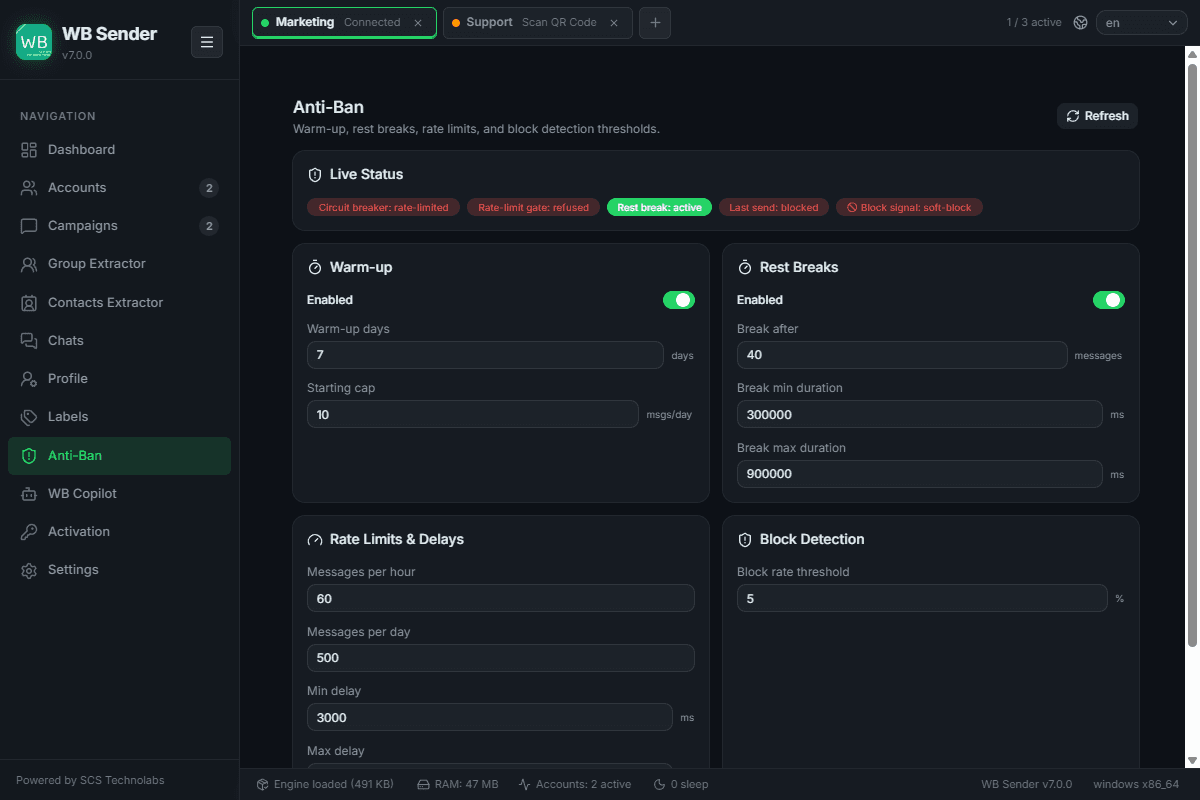The image size is (1200, 800).
Task: Click the sleep moon status icon
Action: point(660,785)
